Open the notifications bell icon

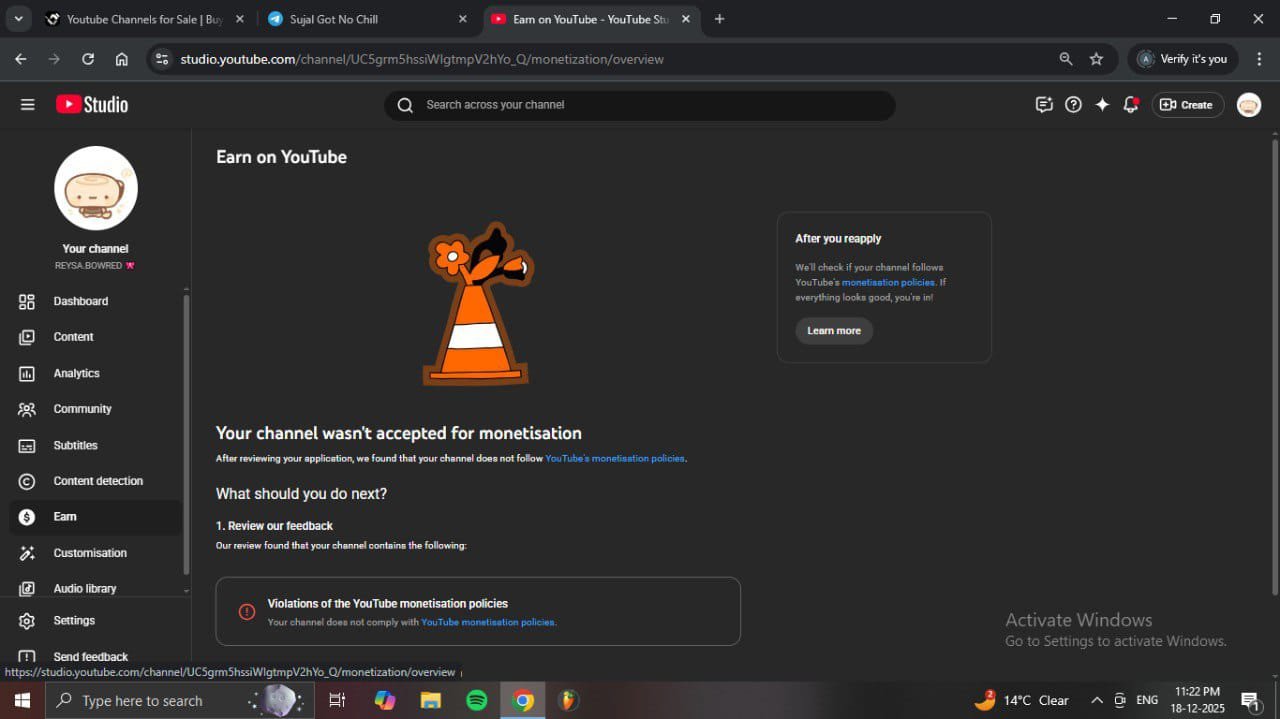point(1131,105)
